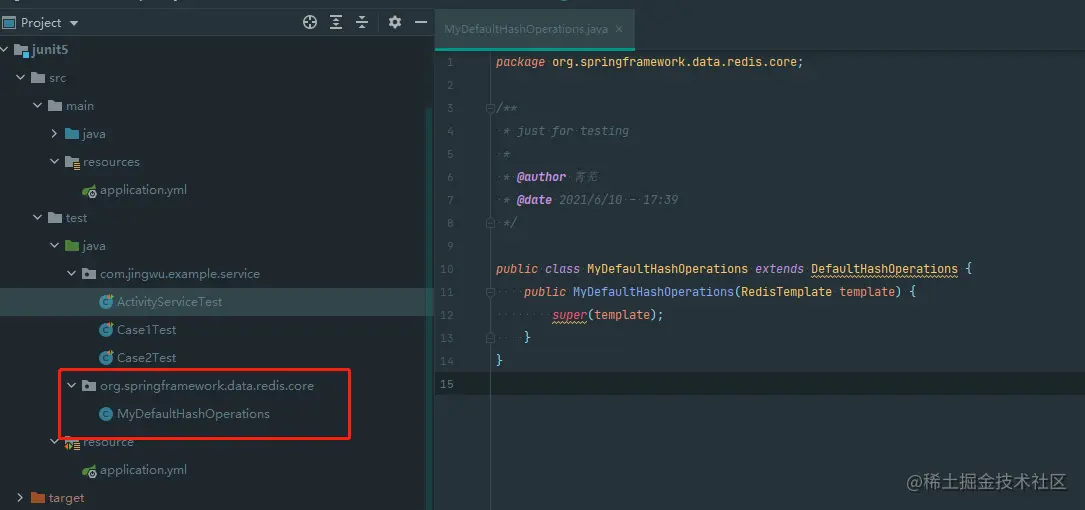Click the application.yml file icon under resources

[x=89, y=190]
